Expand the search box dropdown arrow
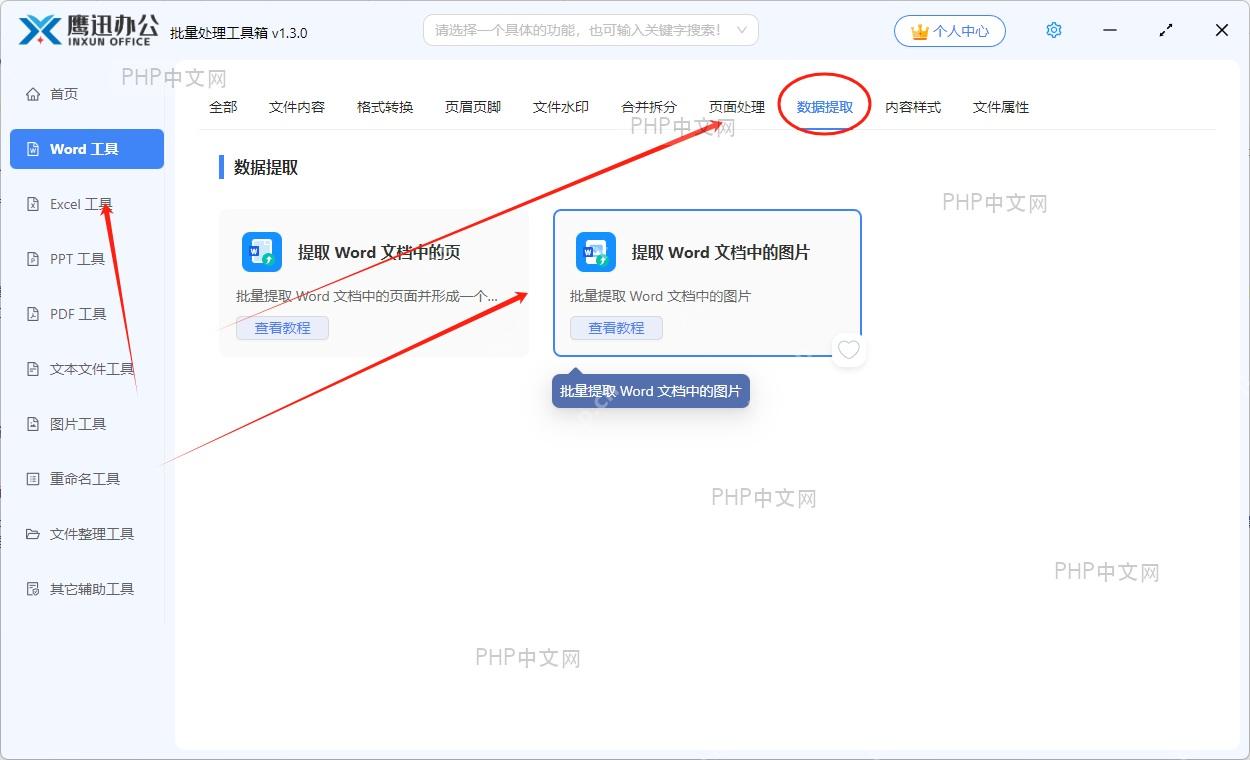 pos(741,30)
